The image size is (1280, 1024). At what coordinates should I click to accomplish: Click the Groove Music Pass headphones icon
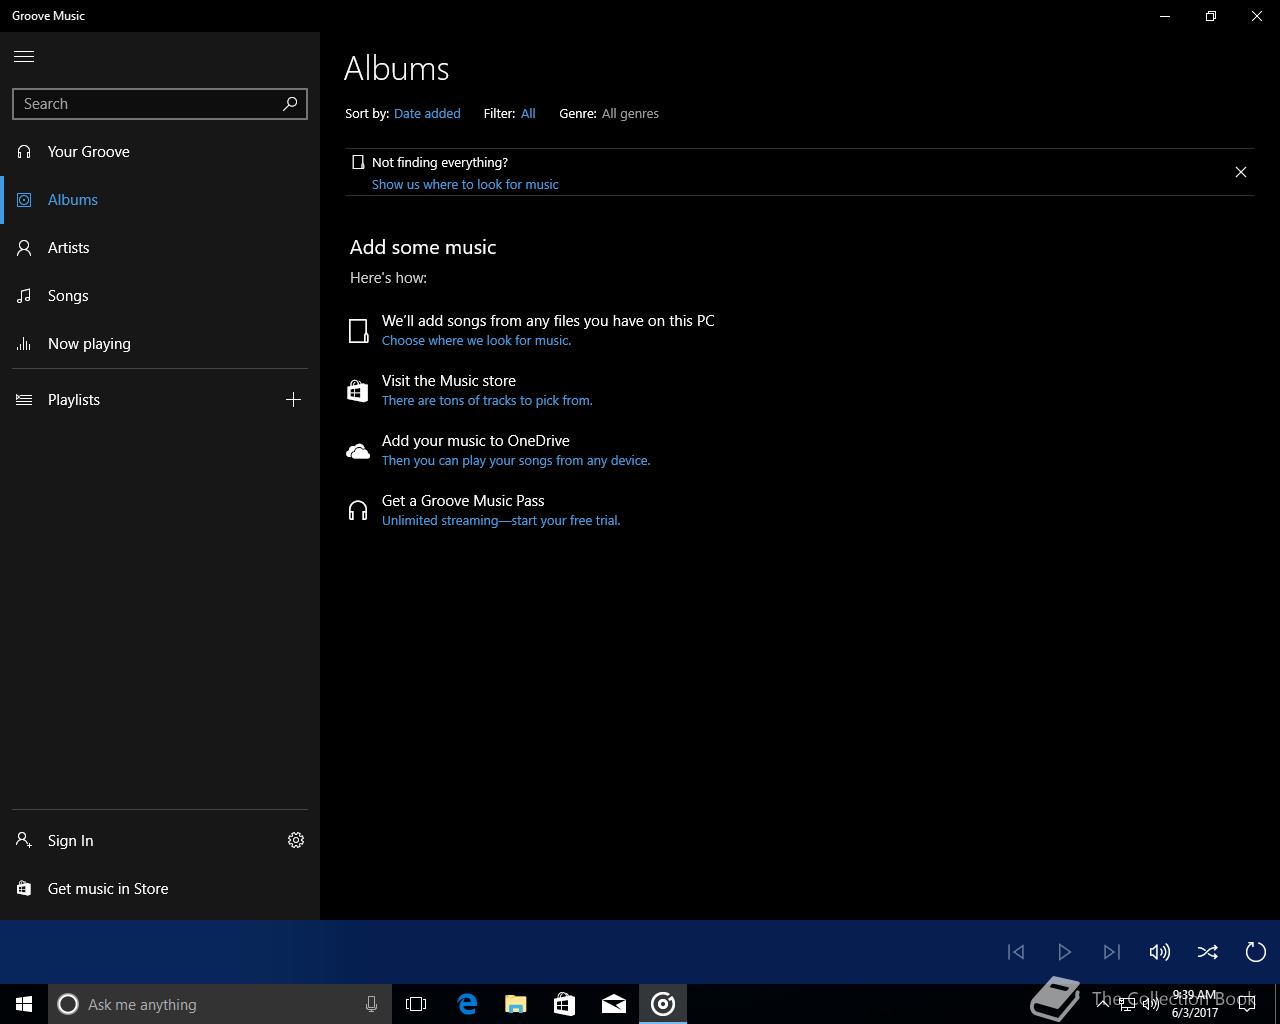pos(358,511)
